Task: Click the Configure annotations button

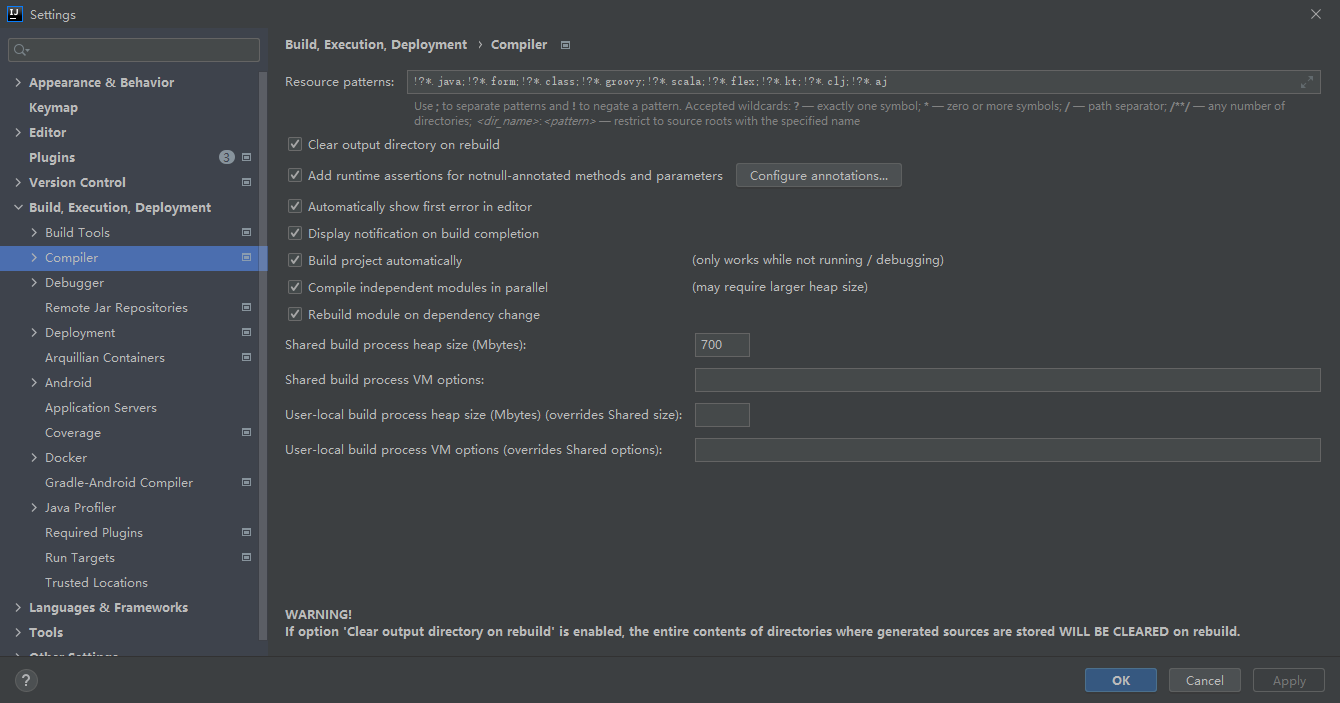Action: tap(818, 176)
